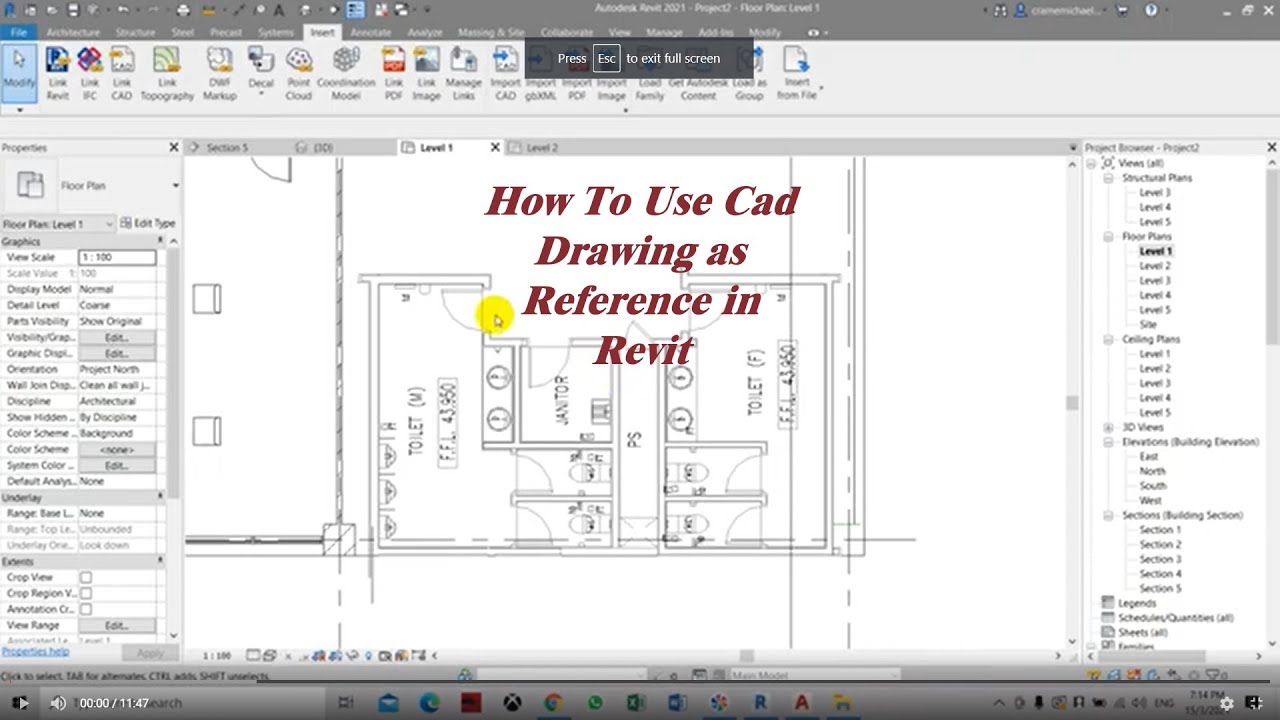Screen dimensions: 1280x720
Task: Click the Link Topography icon
Action: tap(167, 73)
